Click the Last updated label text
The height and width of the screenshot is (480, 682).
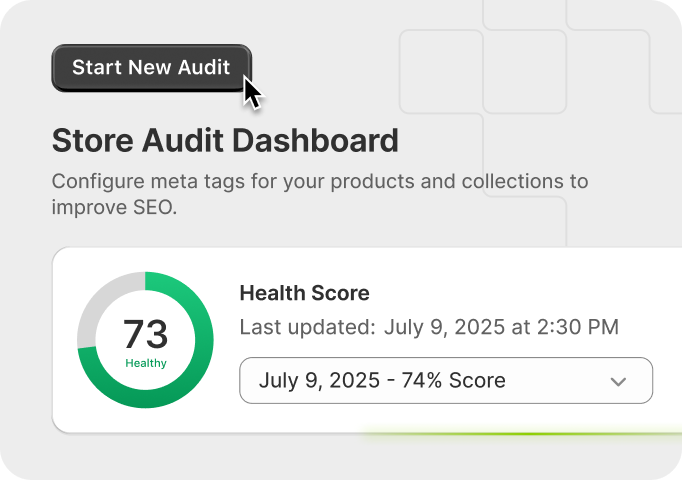tap(304, 327)
